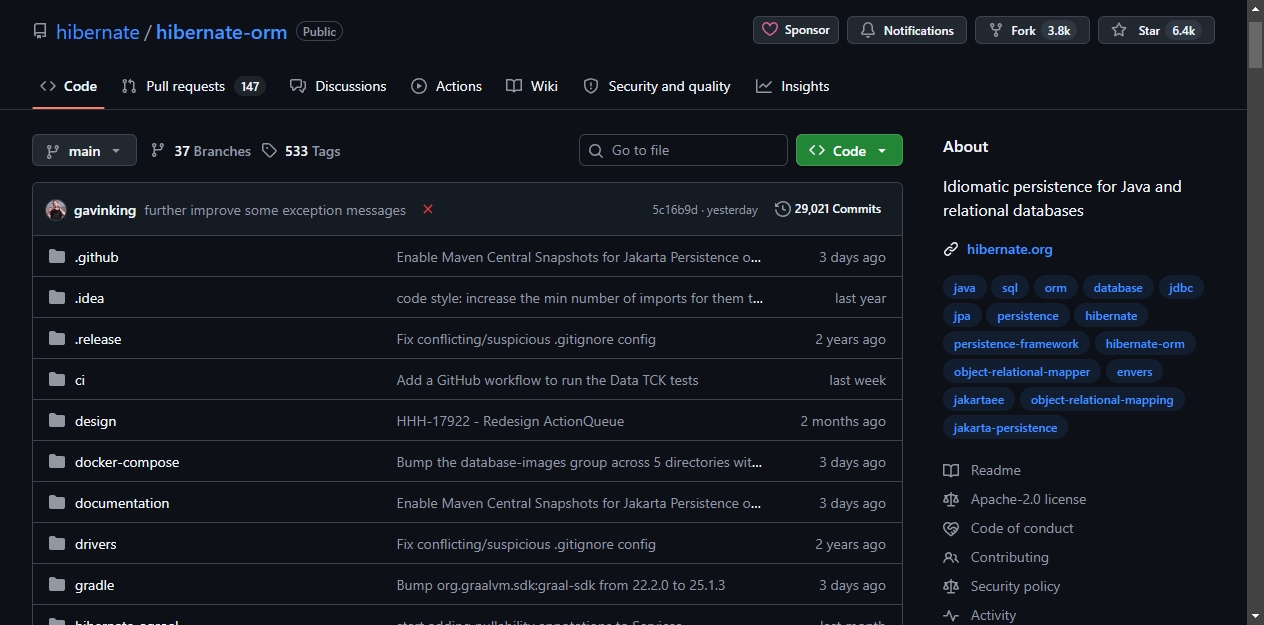Click the .release folder icon
The image size is (1264, 625).
tap(57, 339)
